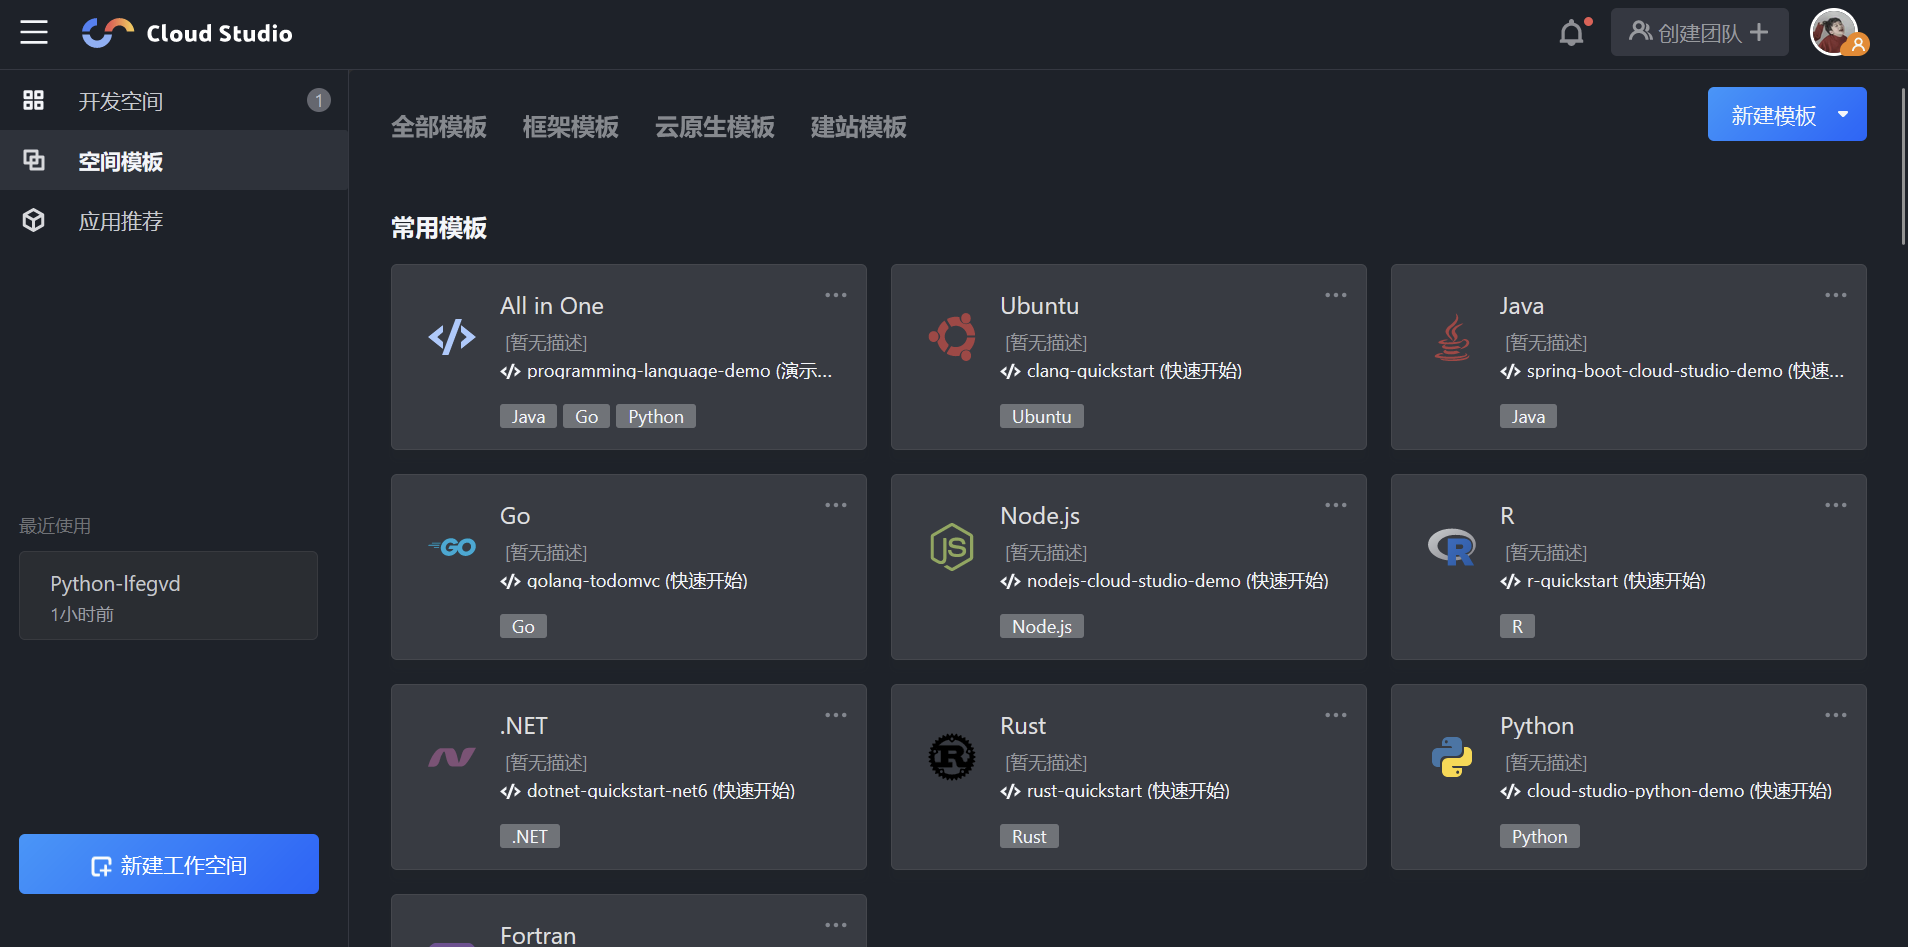Image resolution: width=1908 pixels, height=947 pixels.
Task: Click the Java coffee cup icon
Action: coord(1452,337)
